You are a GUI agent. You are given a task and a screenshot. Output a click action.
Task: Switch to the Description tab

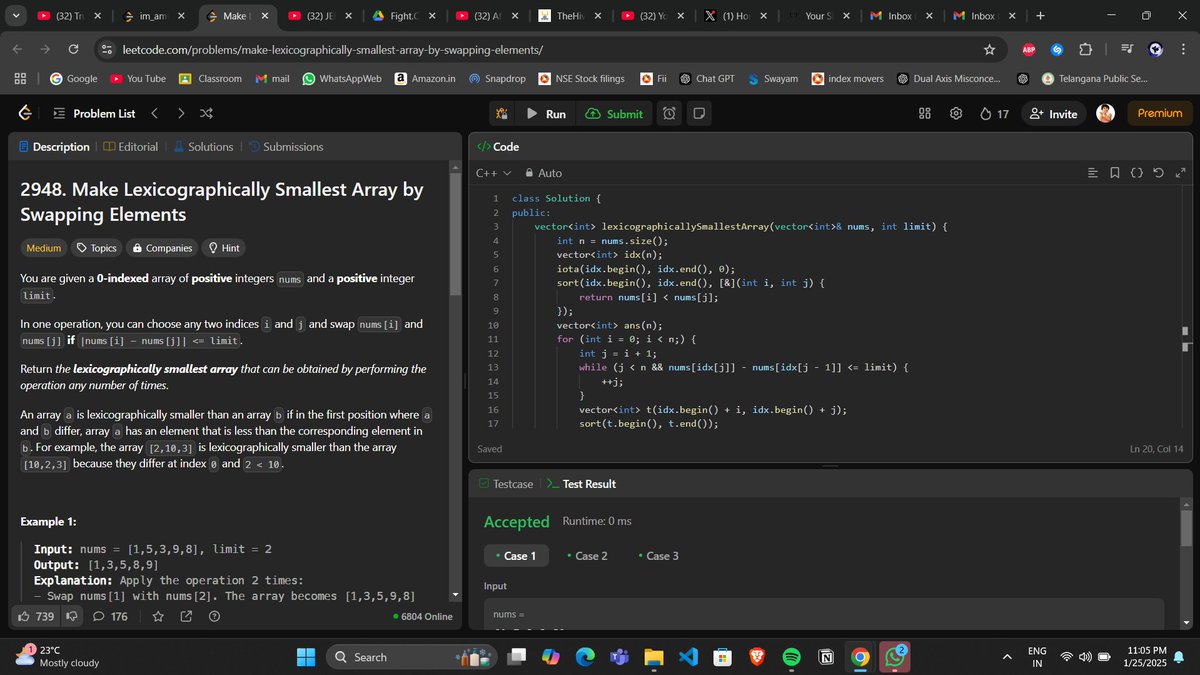[54, 147]
